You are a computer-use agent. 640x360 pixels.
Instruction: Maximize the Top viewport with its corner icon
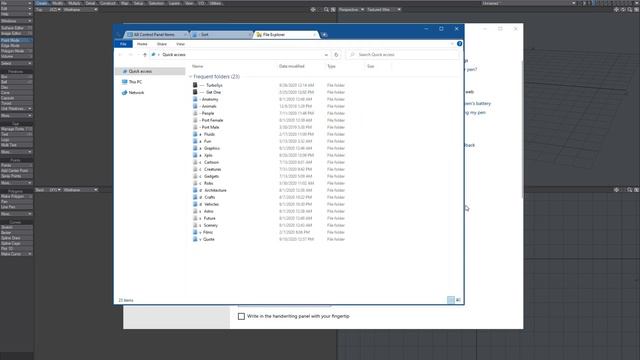point(333,9)
